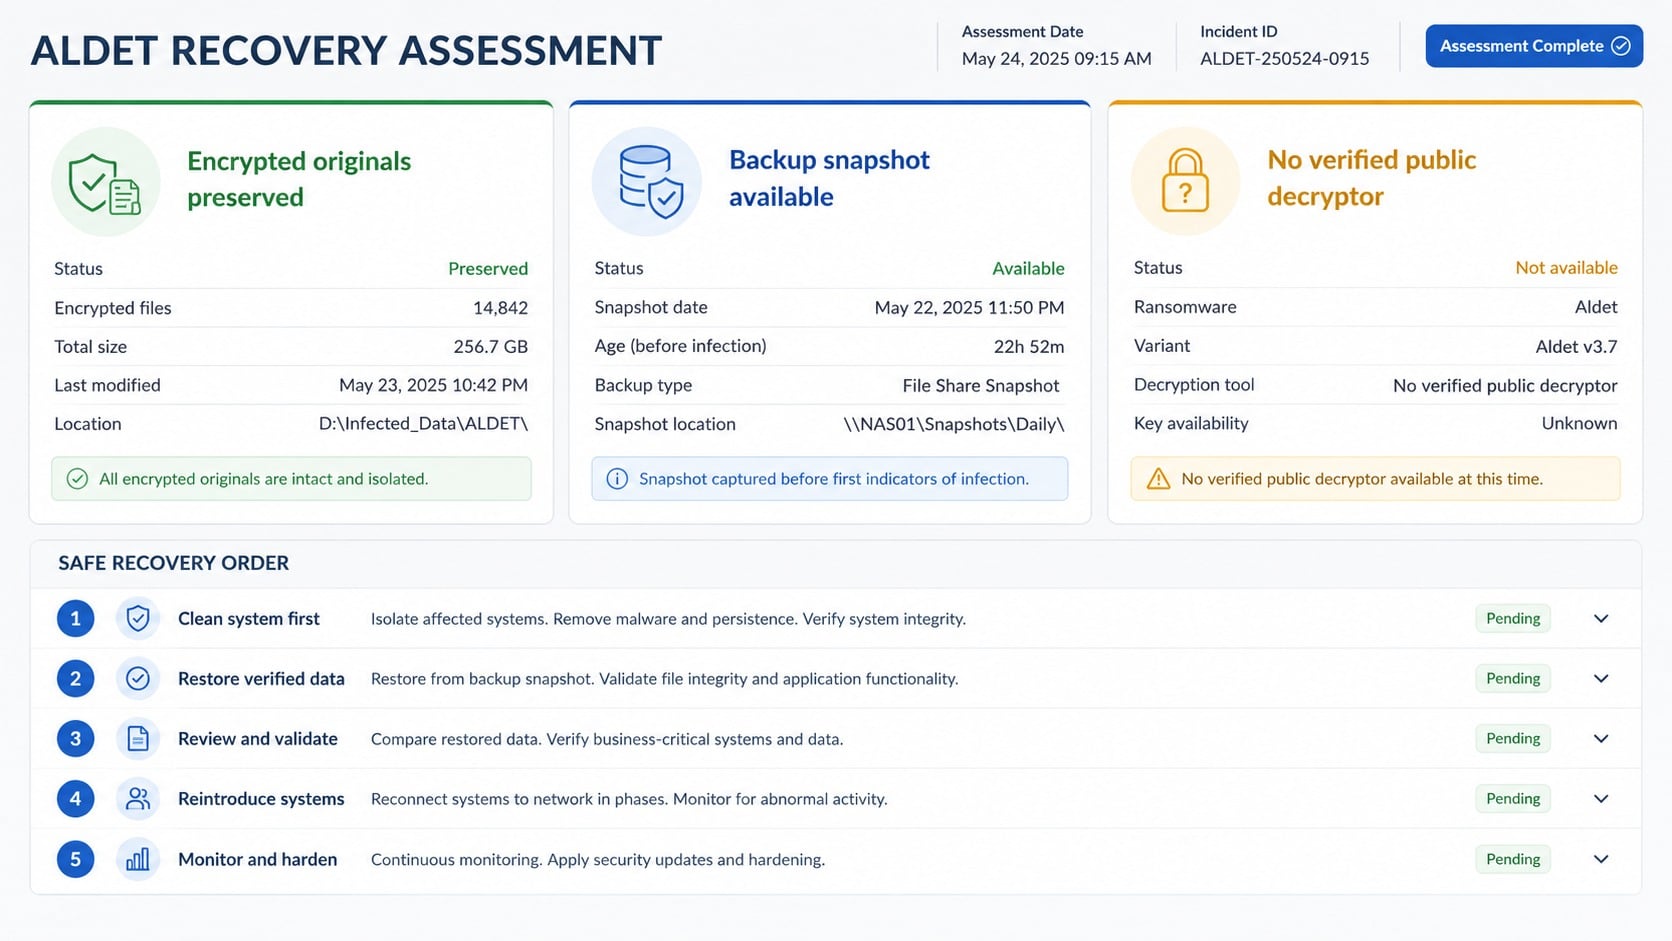This screenshot has width=1672, height=941.
Task: Click Pending badge for Clean system first
Action: pos(1513,618)
